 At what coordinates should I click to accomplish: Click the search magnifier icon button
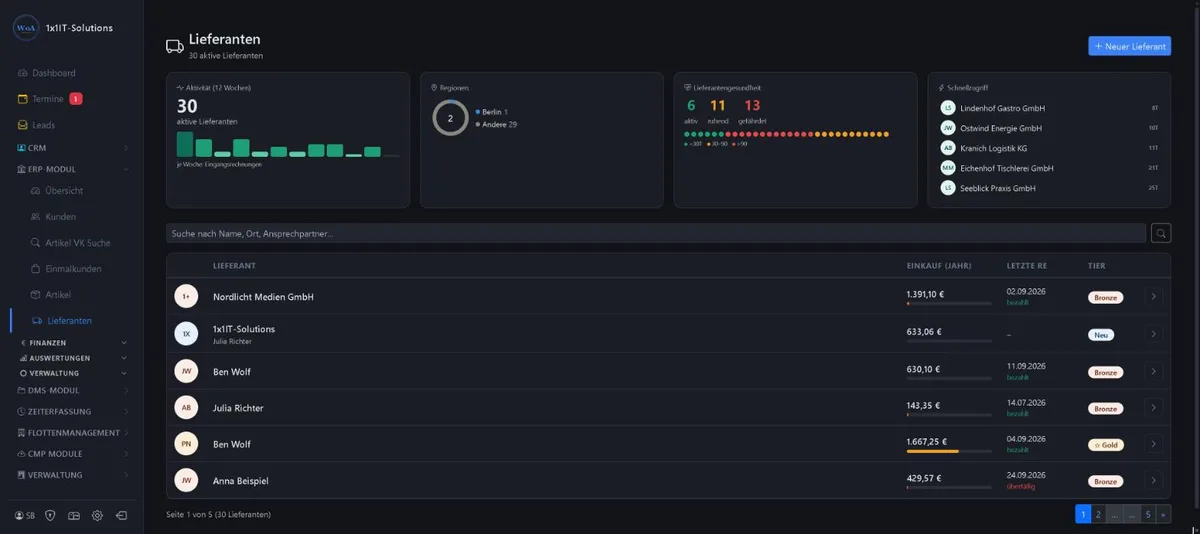1160,233
